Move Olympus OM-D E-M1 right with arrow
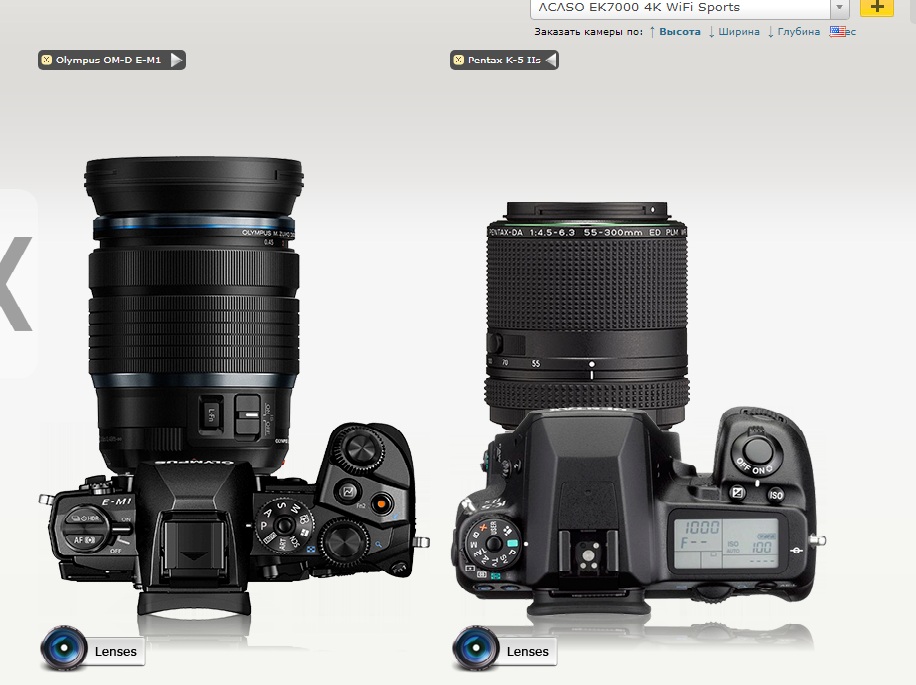The width and height of the screenshot is (916, 685). 176,60
